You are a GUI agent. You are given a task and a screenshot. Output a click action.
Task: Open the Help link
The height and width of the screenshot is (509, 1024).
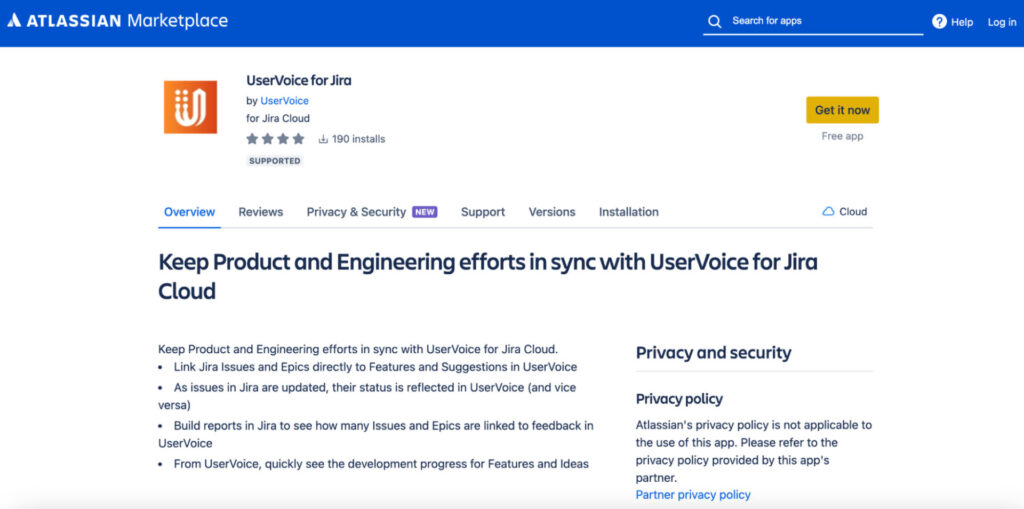[x=961, y=22]
